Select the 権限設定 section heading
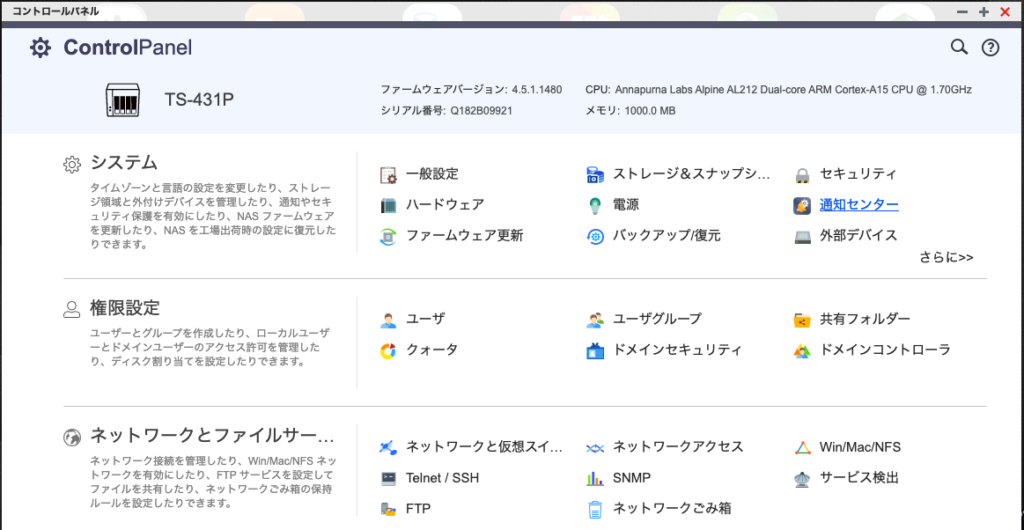The width and height of the screenshot is (1024, 530). (125, 307)
